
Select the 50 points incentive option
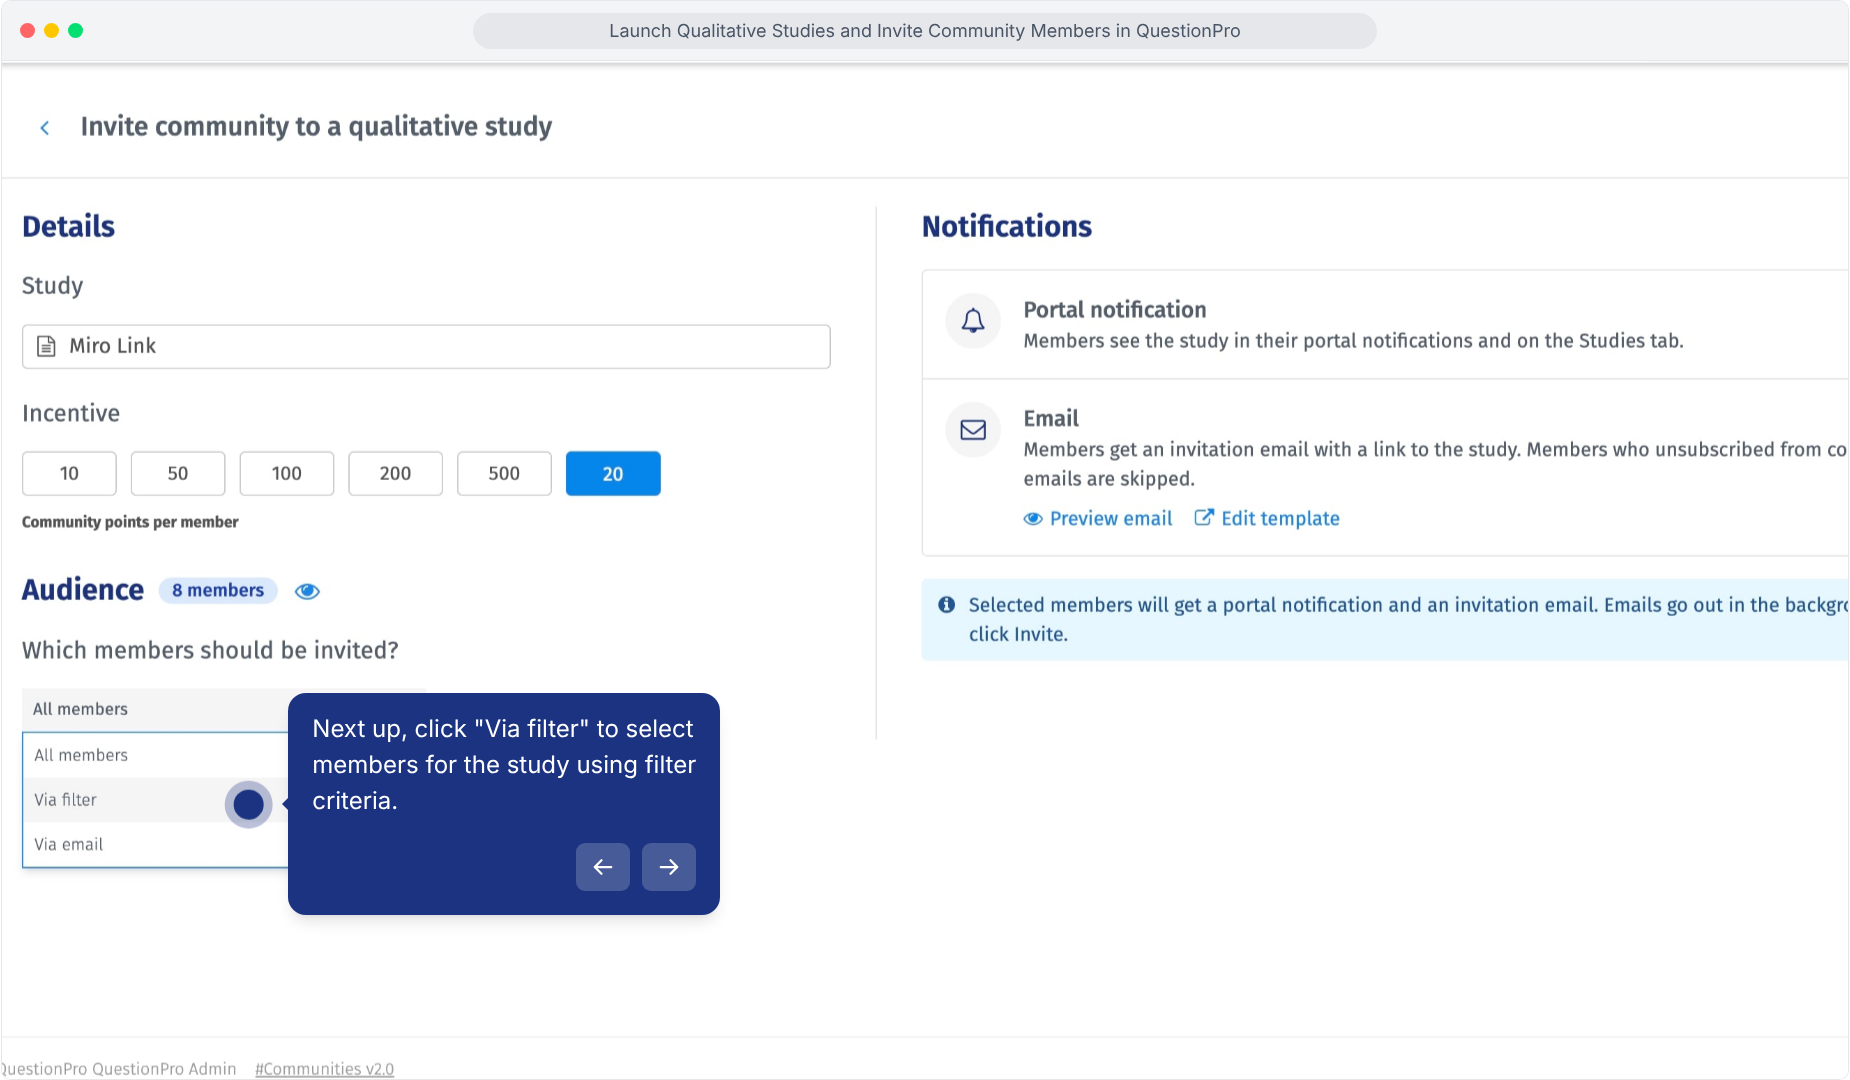click(x=178, y=473)
